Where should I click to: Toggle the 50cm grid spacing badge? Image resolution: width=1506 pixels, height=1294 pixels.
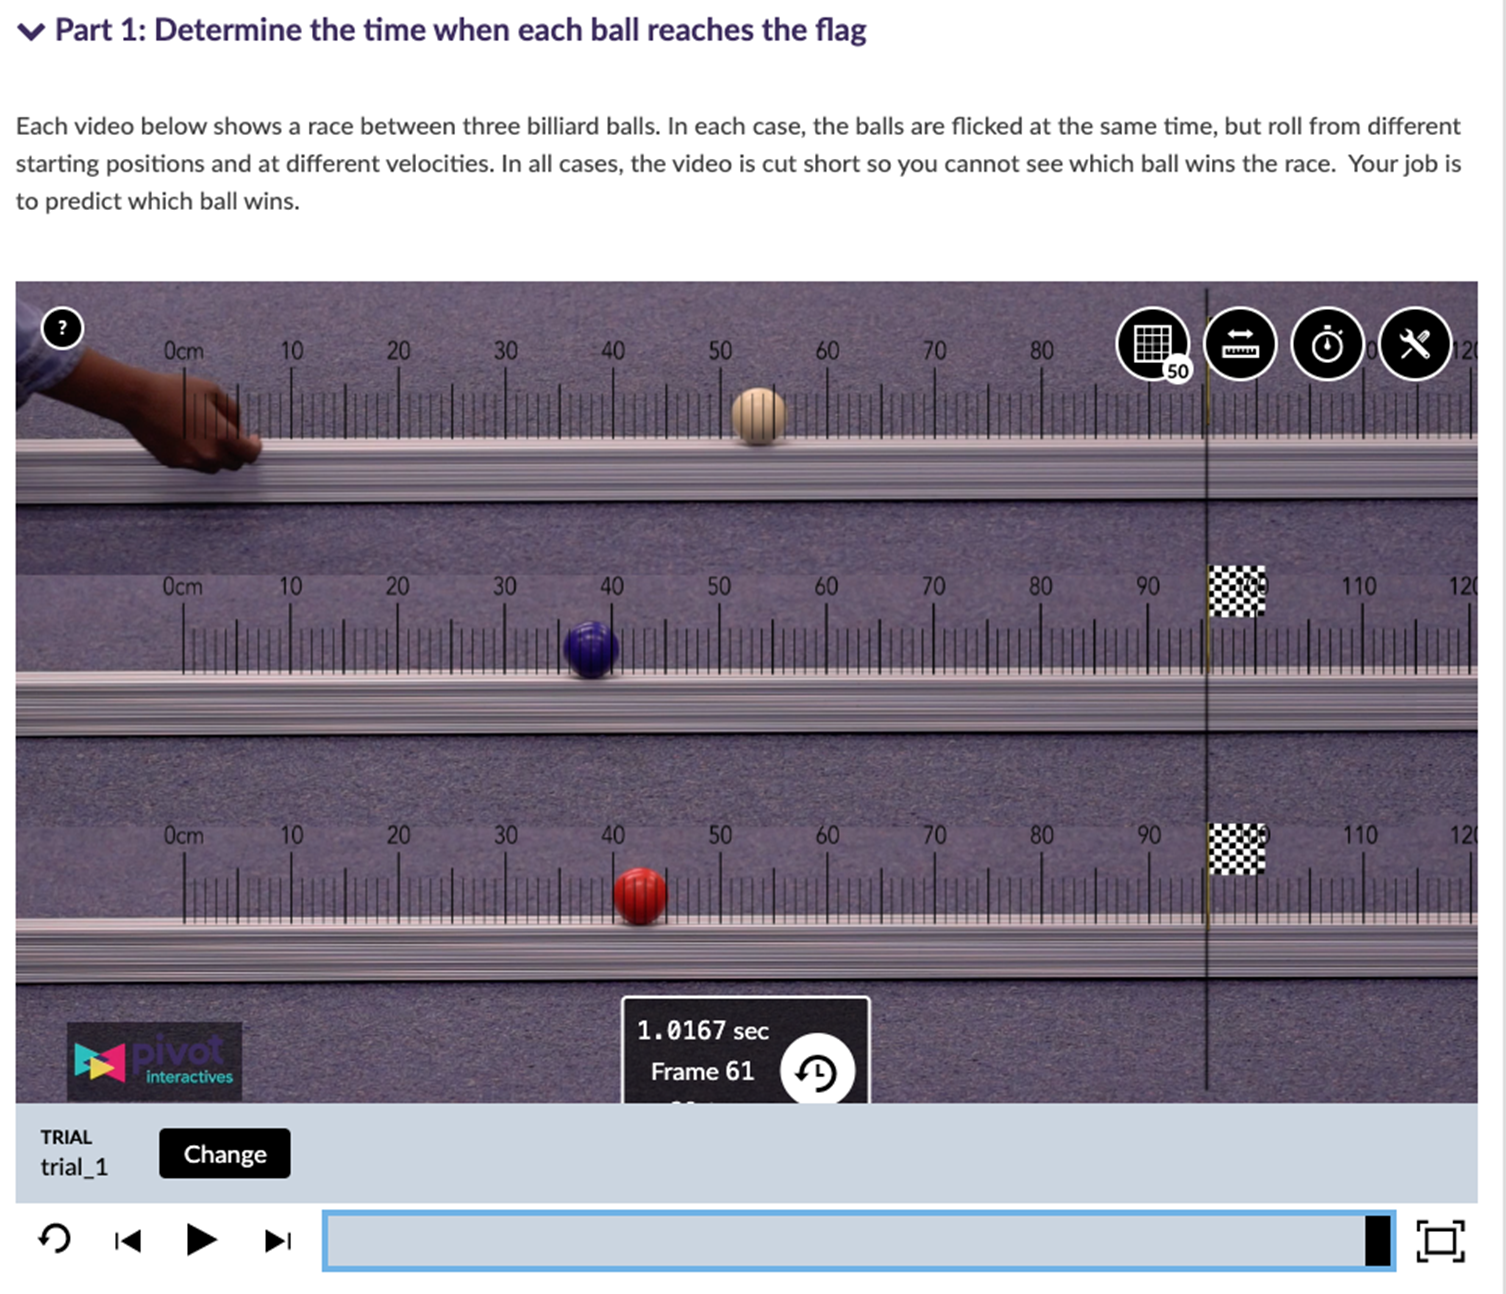click(x=1176, y=370)
